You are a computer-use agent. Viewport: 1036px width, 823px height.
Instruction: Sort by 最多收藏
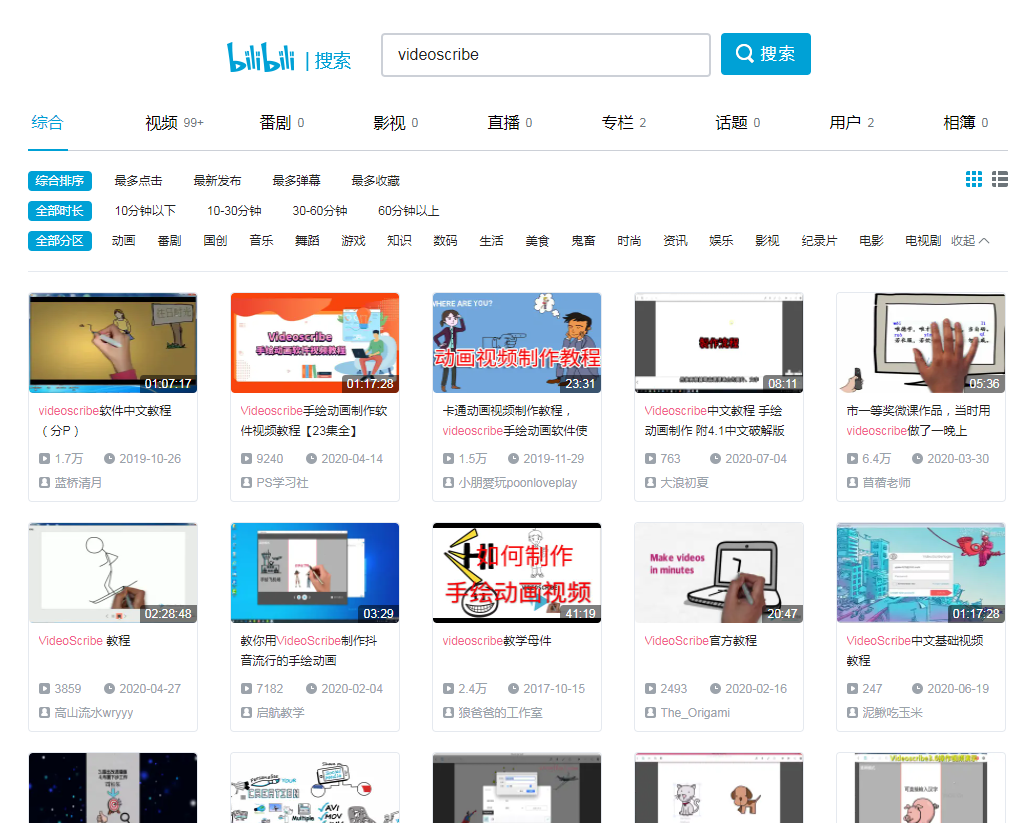tap(375, 180)
